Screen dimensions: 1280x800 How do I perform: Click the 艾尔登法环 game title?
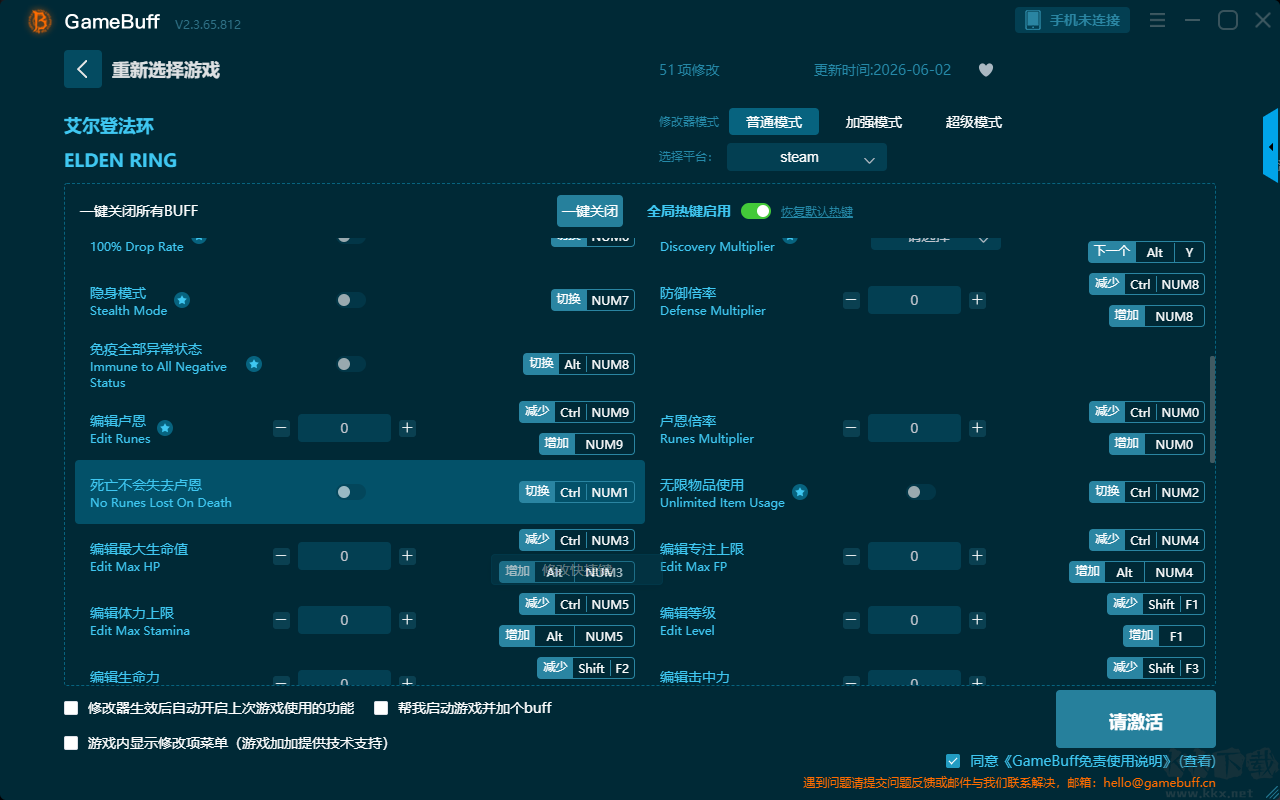tap(109, 126)
